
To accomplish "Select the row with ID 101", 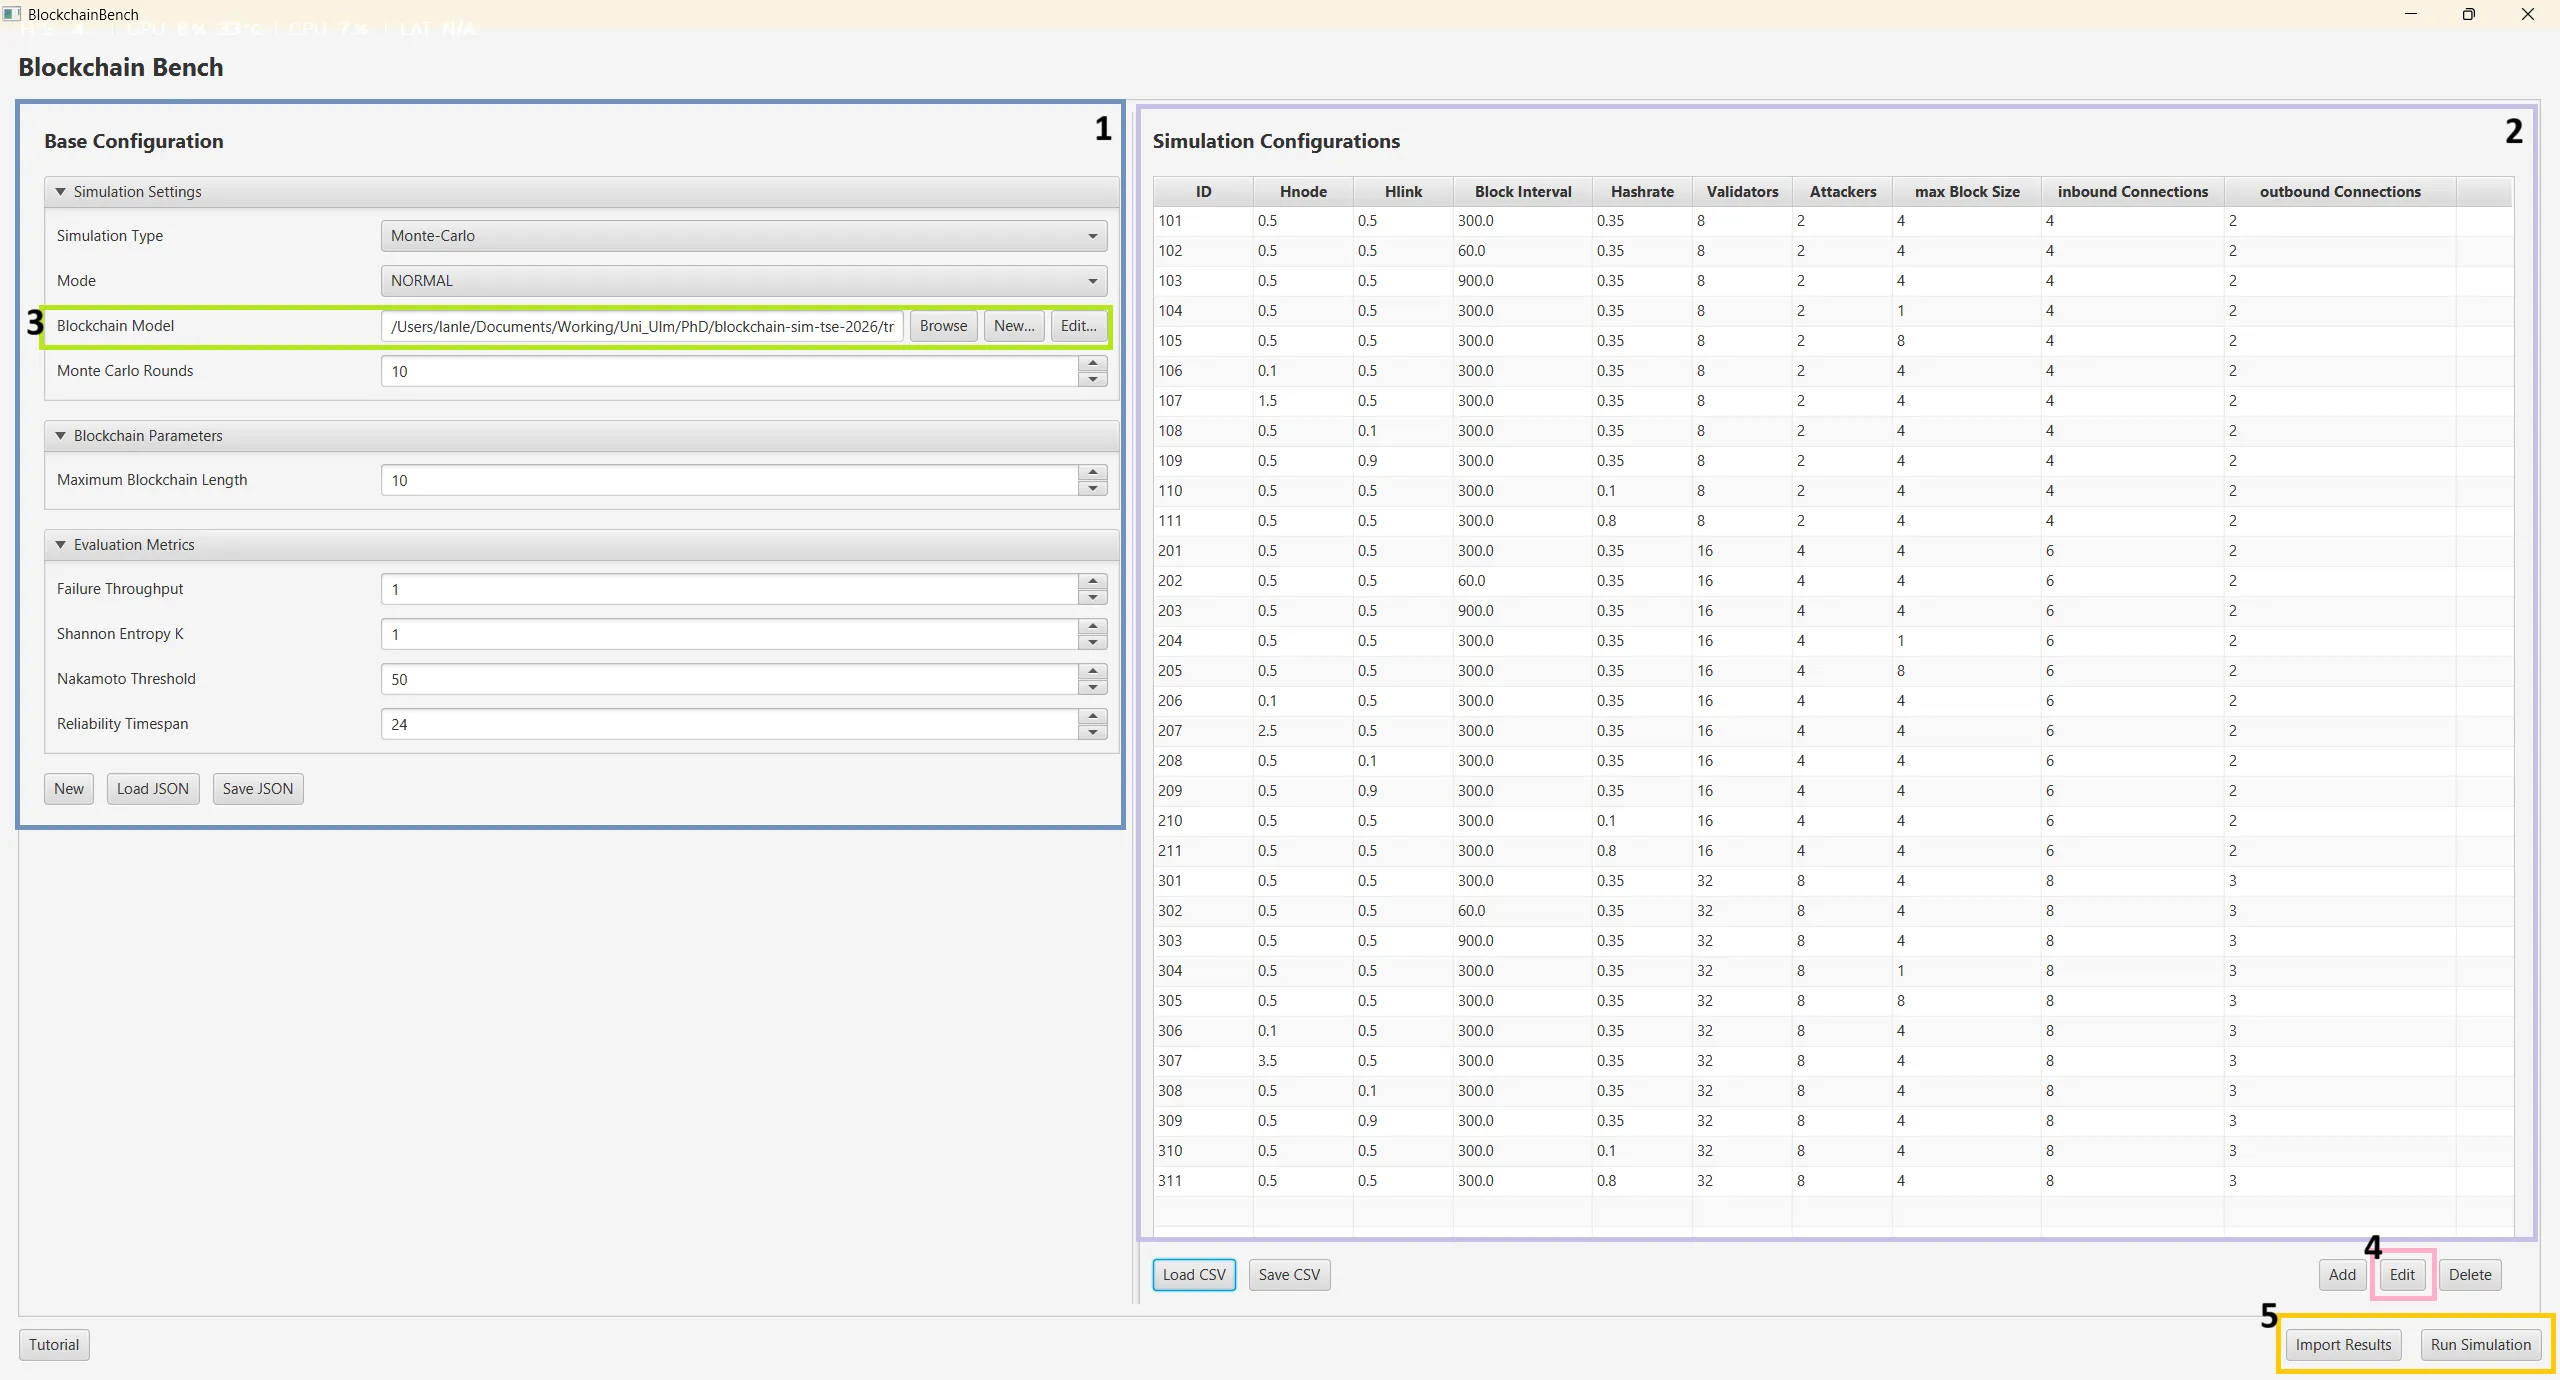I will (x=1833, y=221).
